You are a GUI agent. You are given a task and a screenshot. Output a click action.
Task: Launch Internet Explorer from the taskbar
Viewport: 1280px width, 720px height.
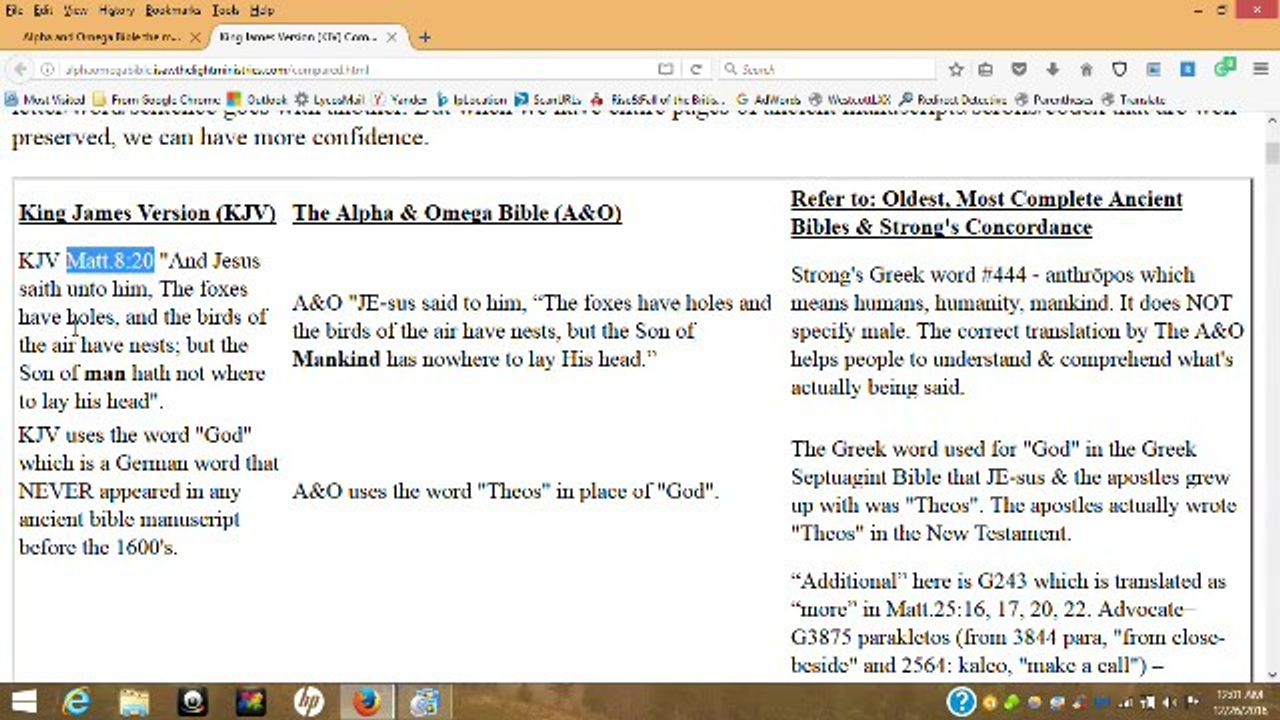(76, 702)
